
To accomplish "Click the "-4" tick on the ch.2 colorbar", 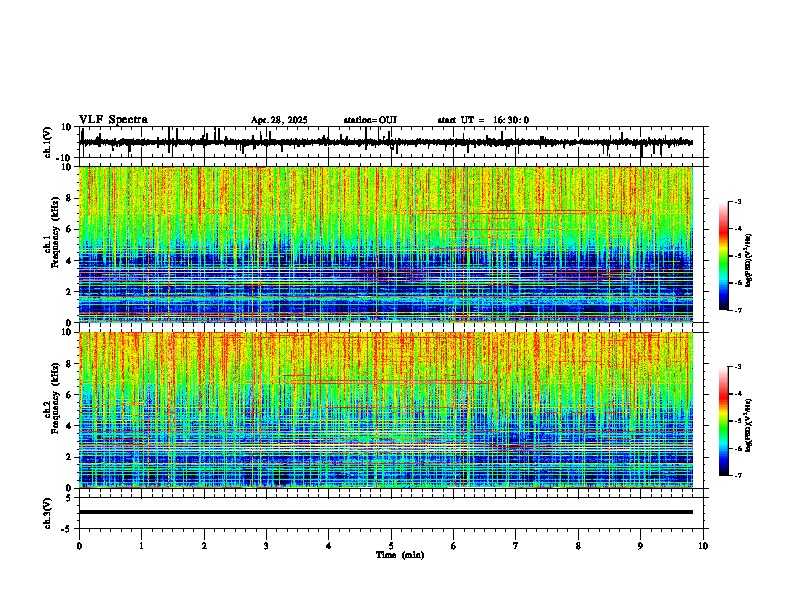I will (x=737, y=394).
